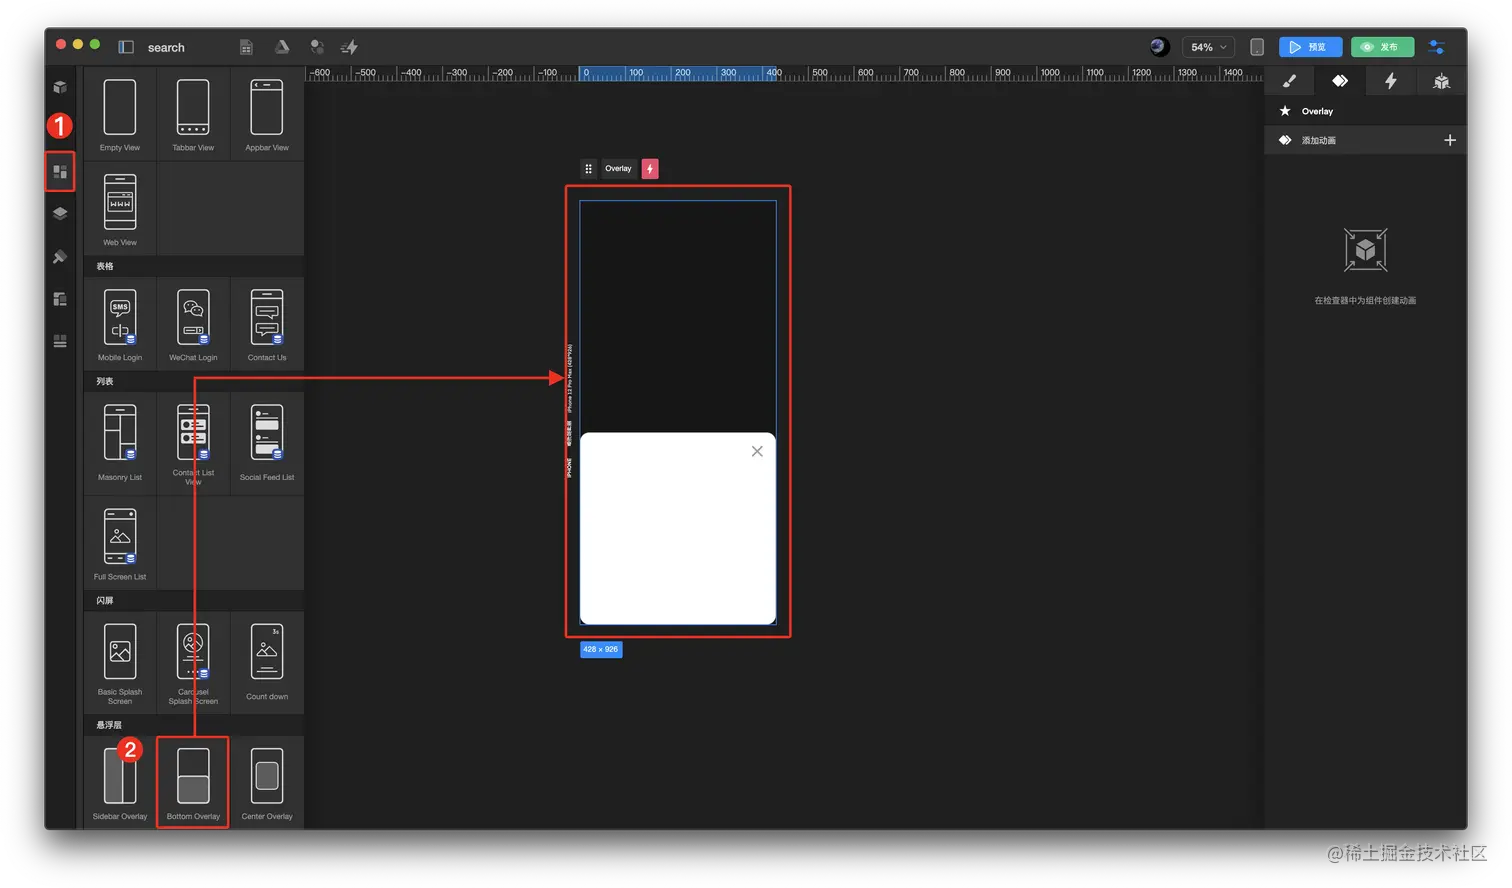The width and height of the screenshot is (1512, 888).
Task: Select the Contact Us template
Action: coord(267,324)
